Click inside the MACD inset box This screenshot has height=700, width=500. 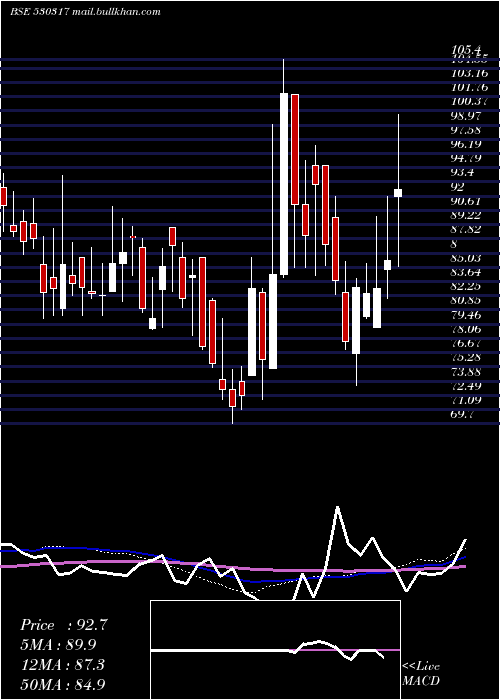coord(275,650)
